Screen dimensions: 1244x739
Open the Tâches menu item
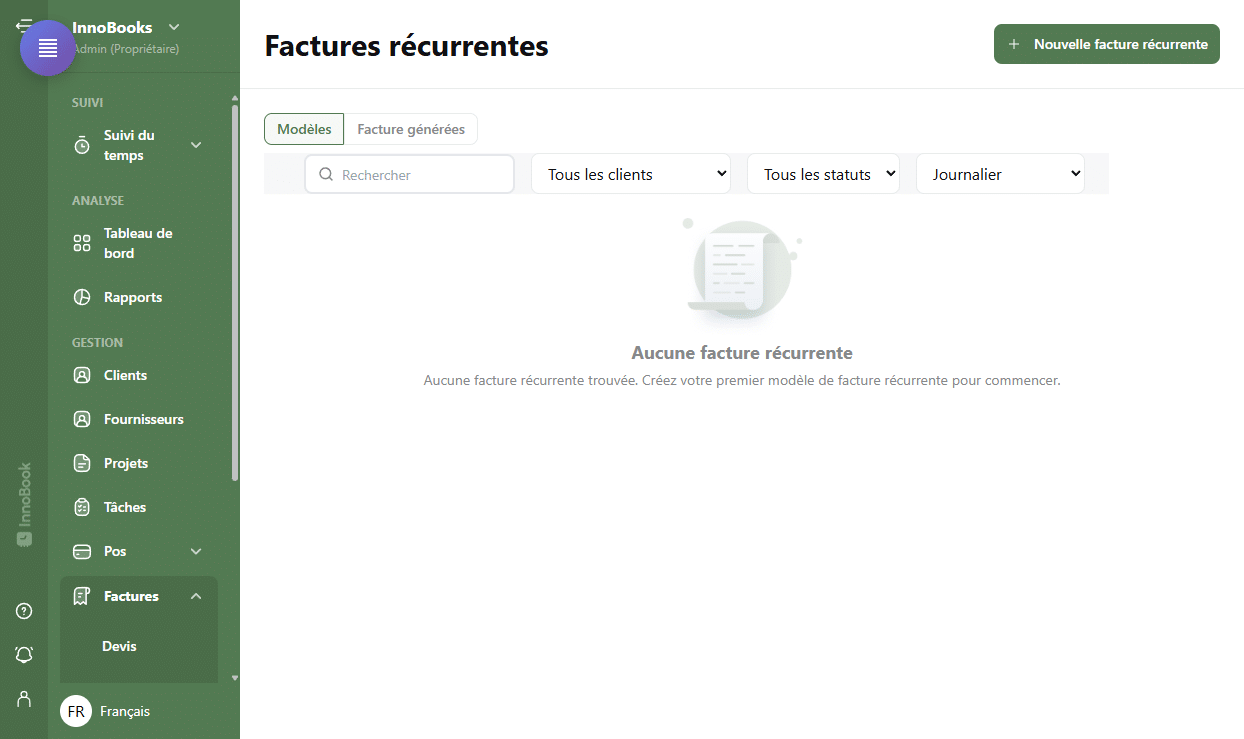[x=139, y=507]
